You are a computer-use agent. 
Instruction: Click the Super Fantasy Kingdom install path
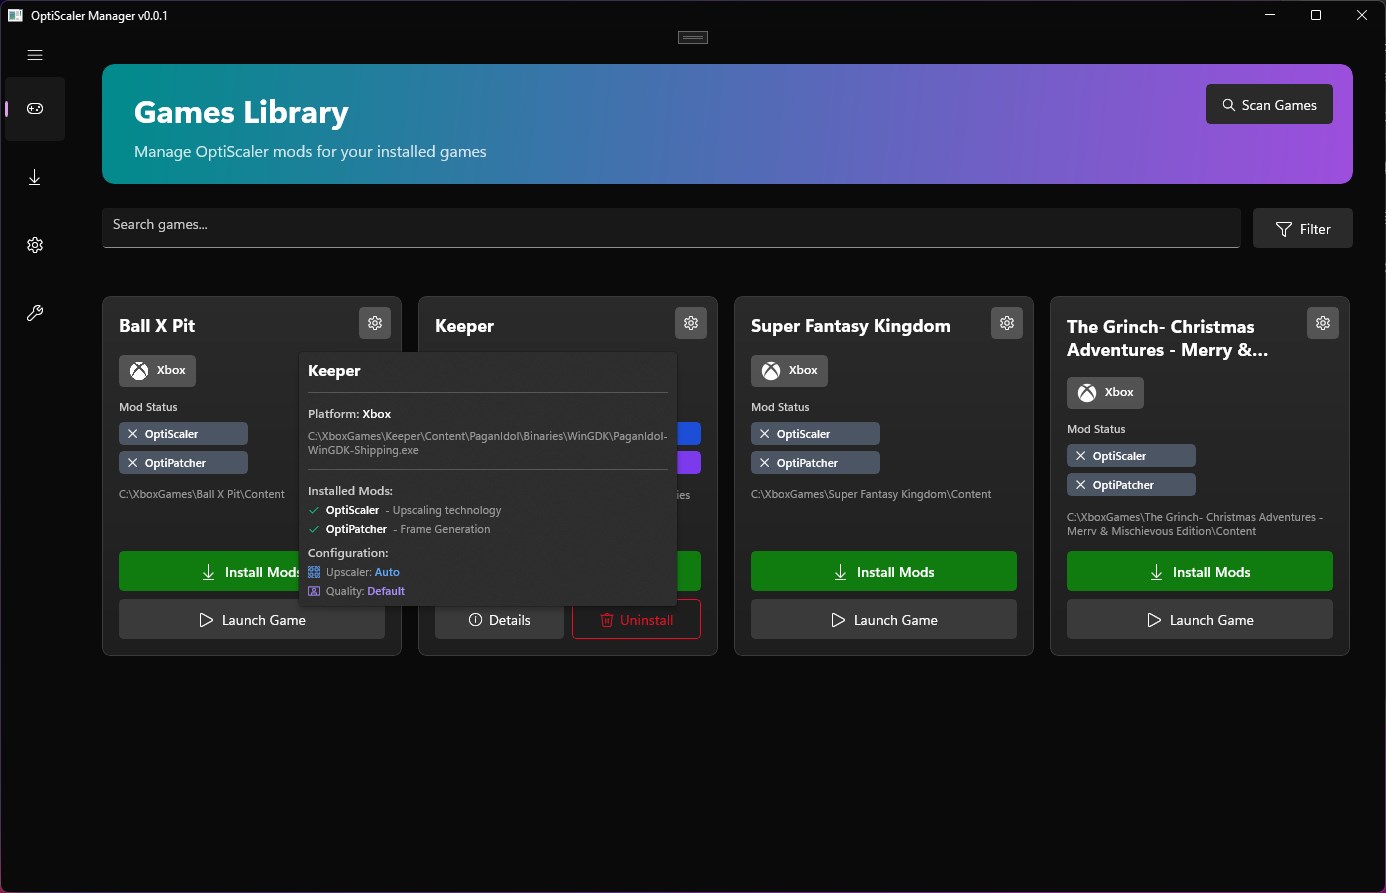(871, 494)
